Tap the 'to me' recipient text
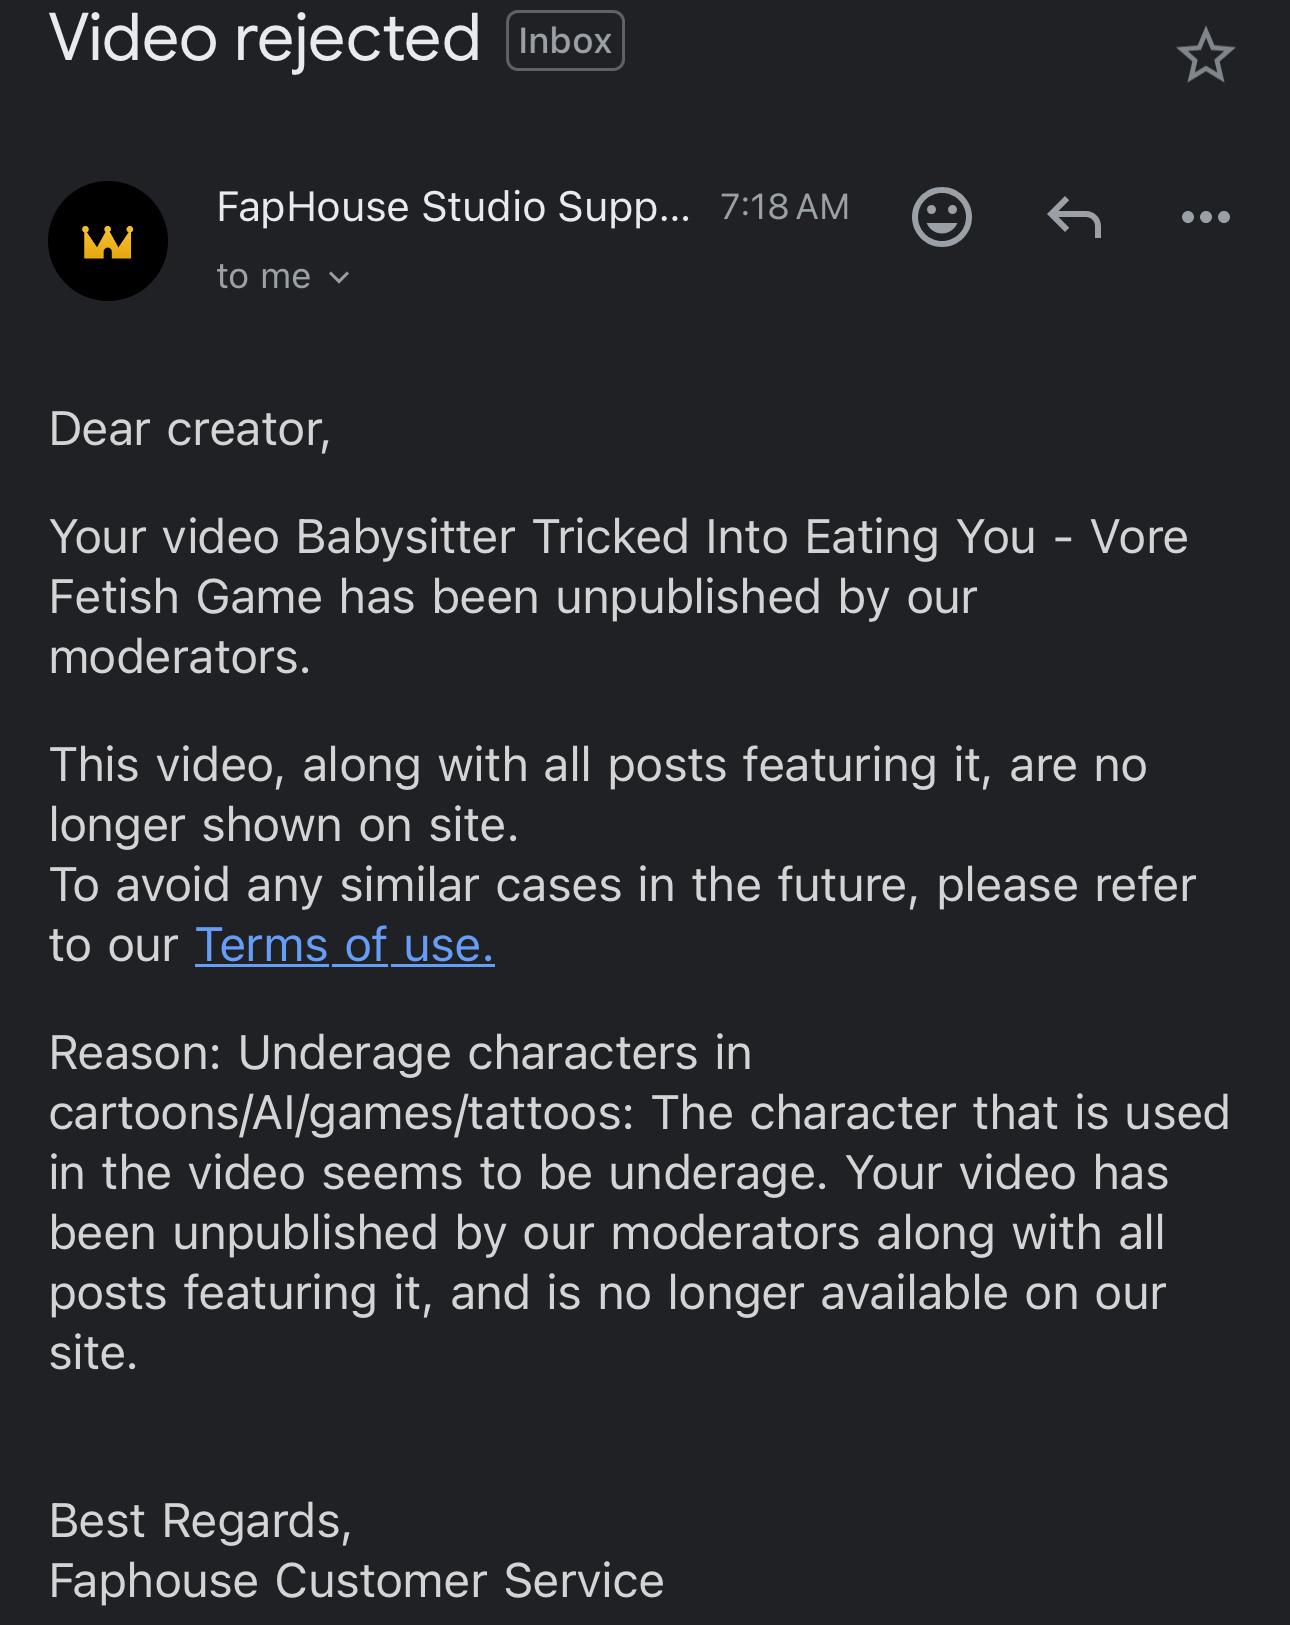 point(264,276)
